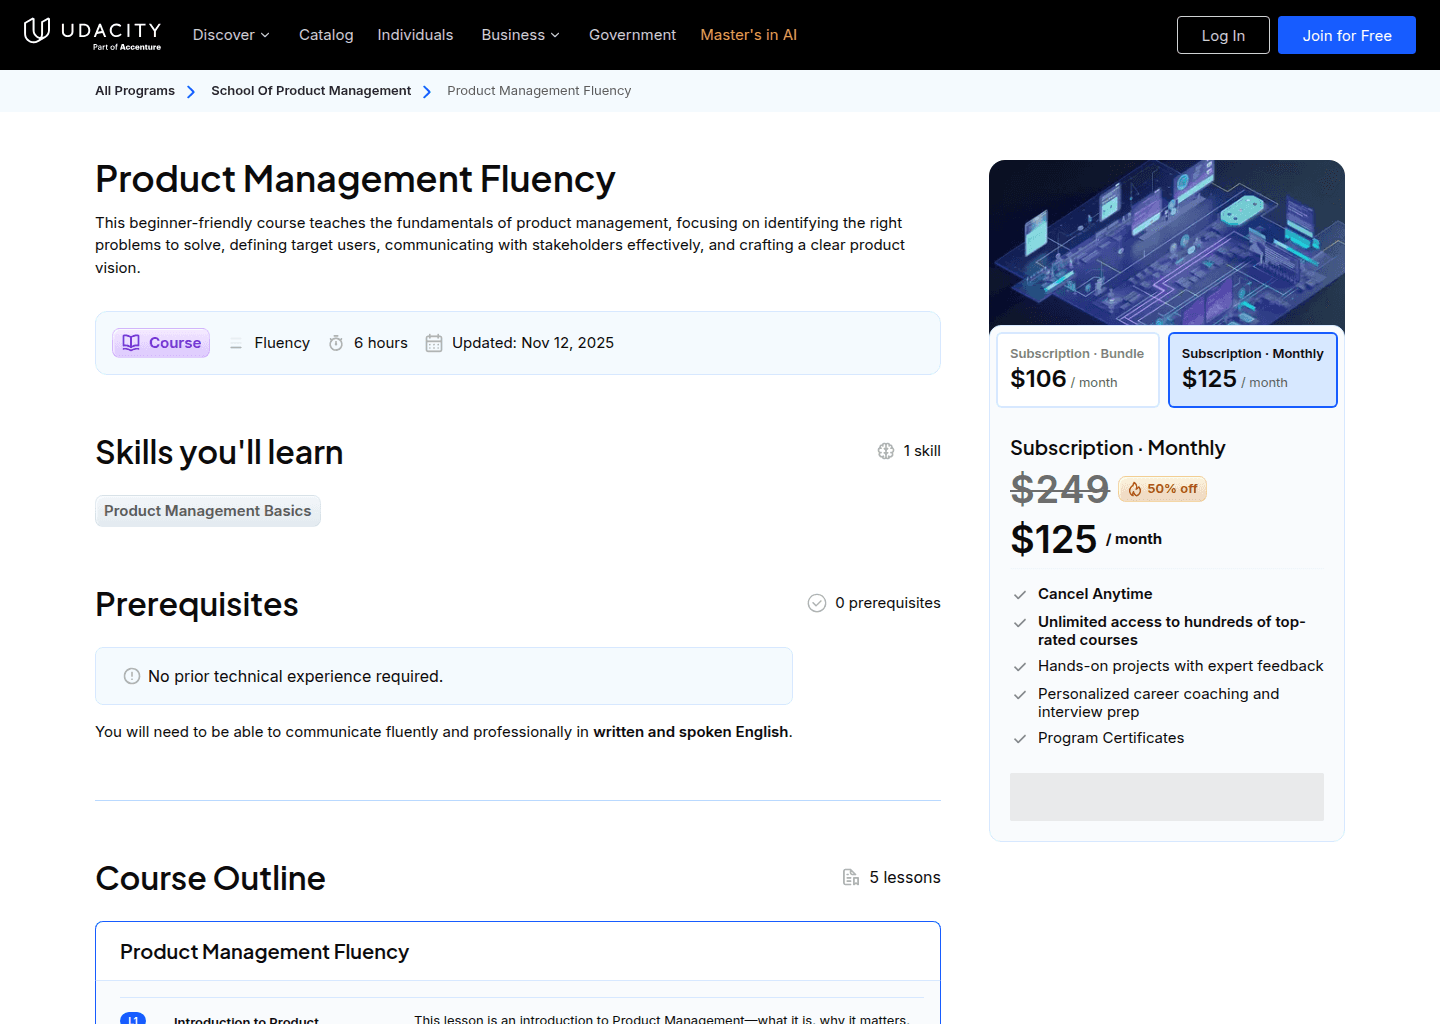Open the Catalog menu item
The width and height of the screenshot is (1440, 1024).
[x=326, y=34]
